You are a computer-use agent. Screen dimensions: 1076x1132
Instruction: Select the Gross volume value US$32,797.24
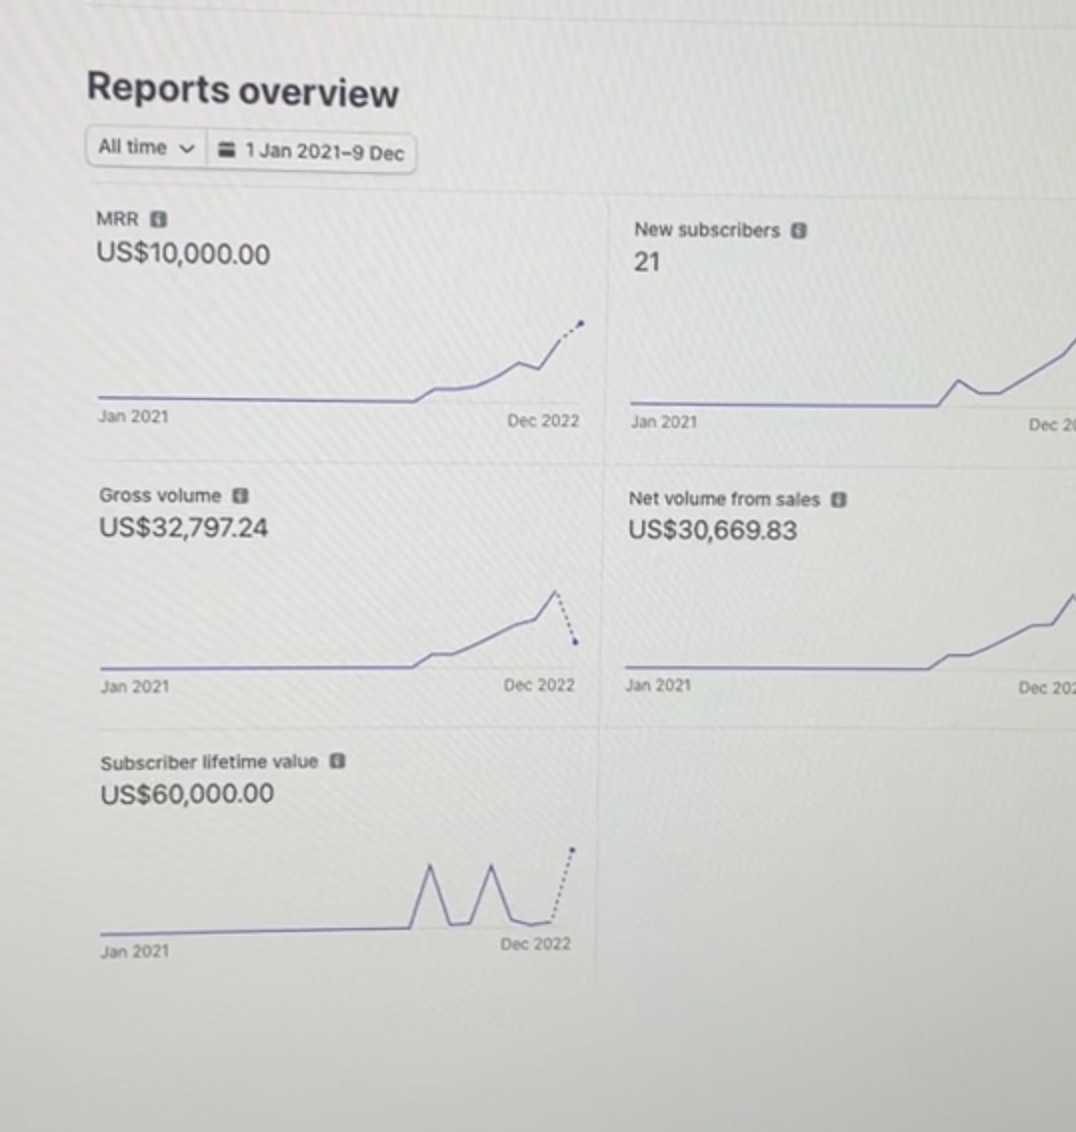(x=183, y=528)
